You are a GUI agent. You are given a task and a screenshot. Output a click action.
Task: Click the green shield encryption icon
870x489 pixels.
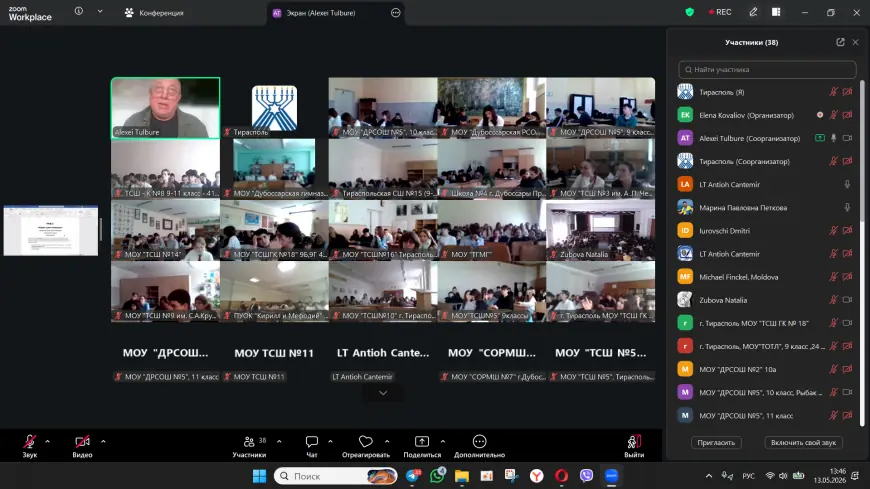(x=690, y=12)
